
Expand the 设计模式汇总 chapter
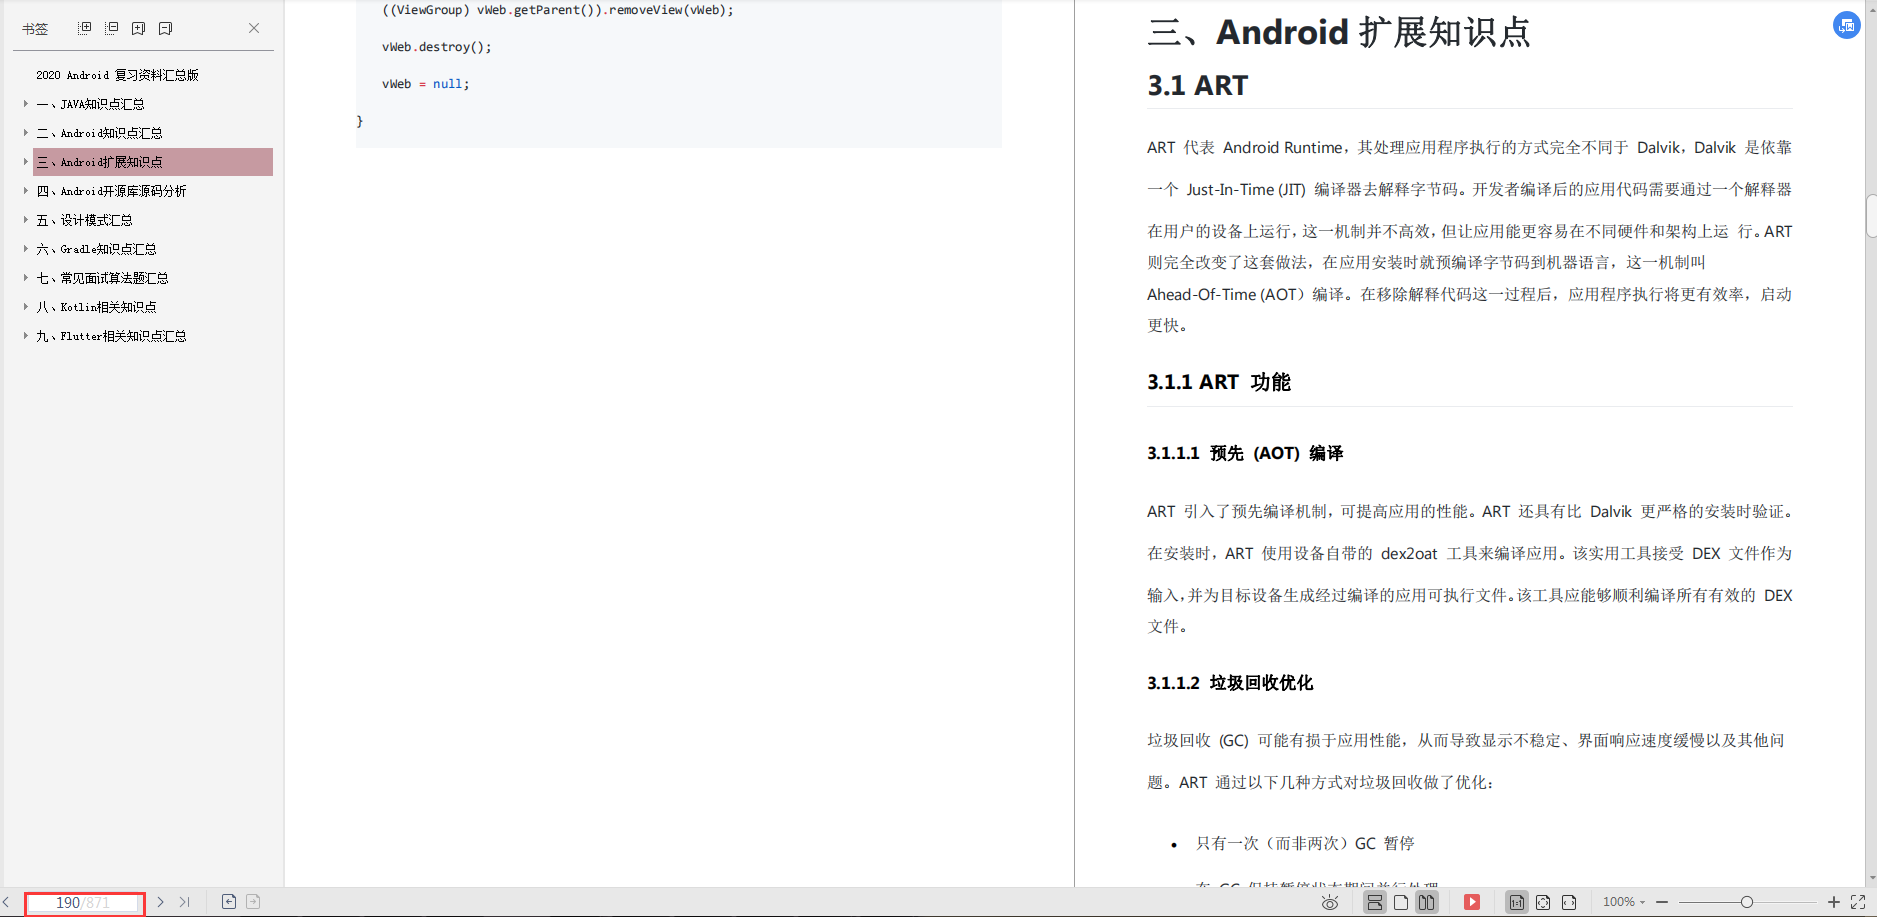[25, 219]
